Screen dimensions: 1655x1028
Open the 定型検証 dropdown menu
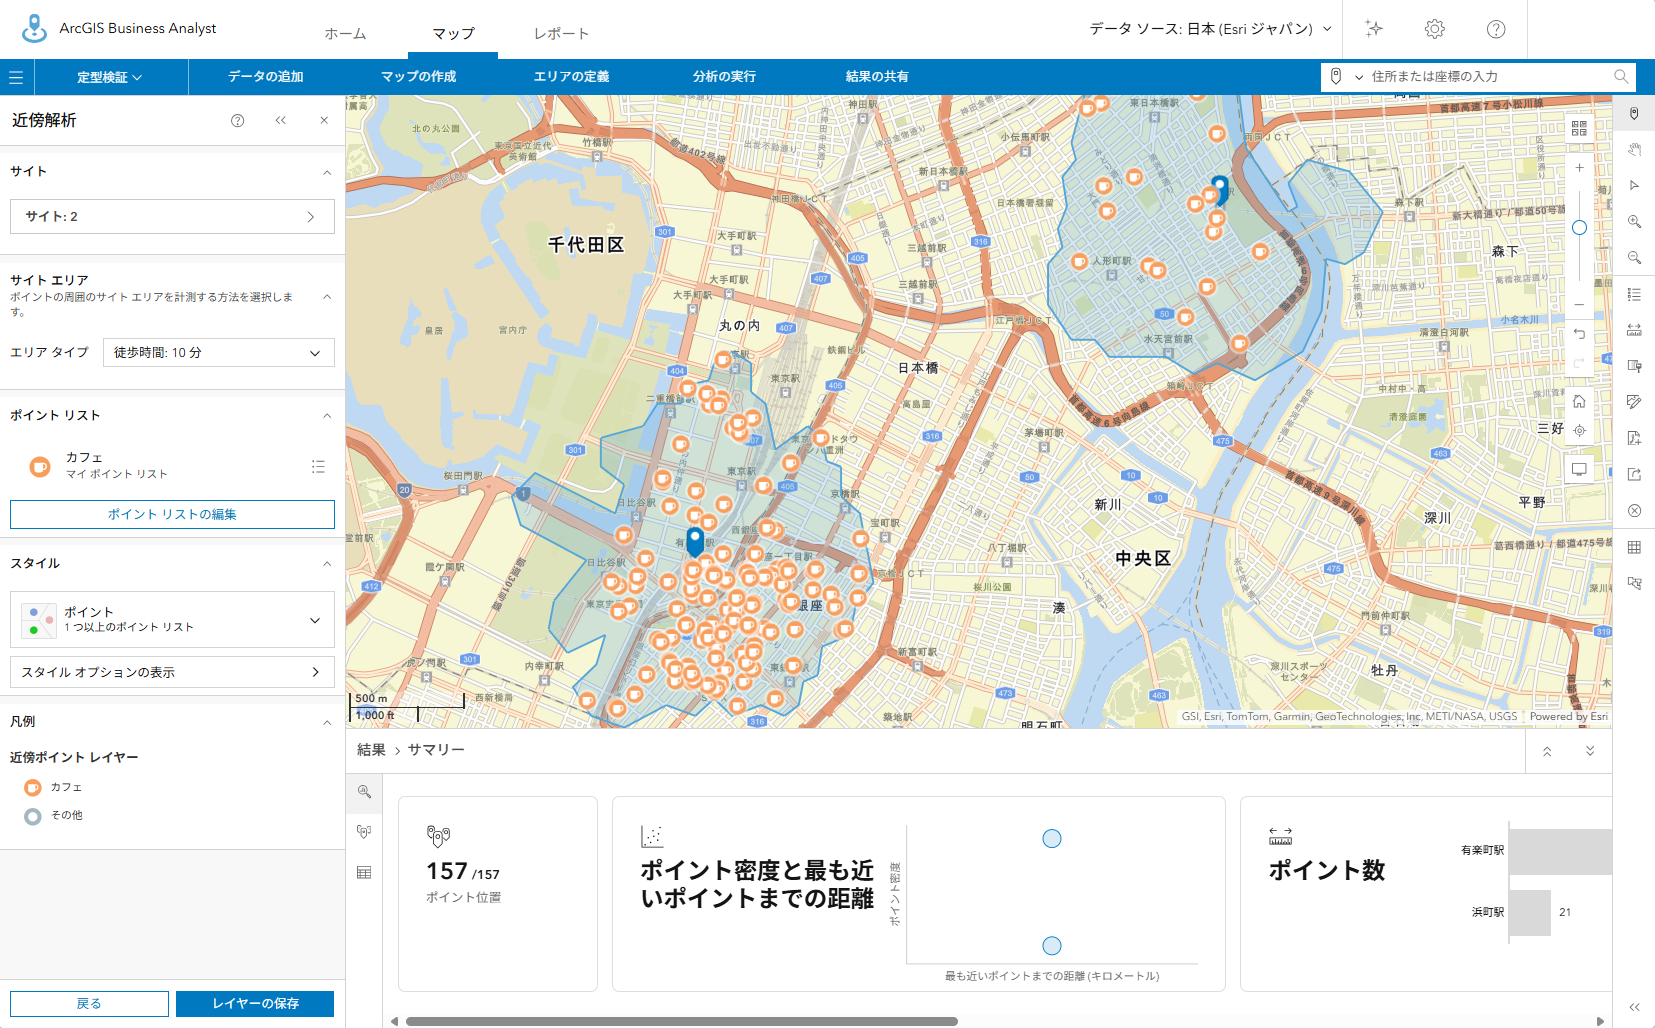click(110, 77)
